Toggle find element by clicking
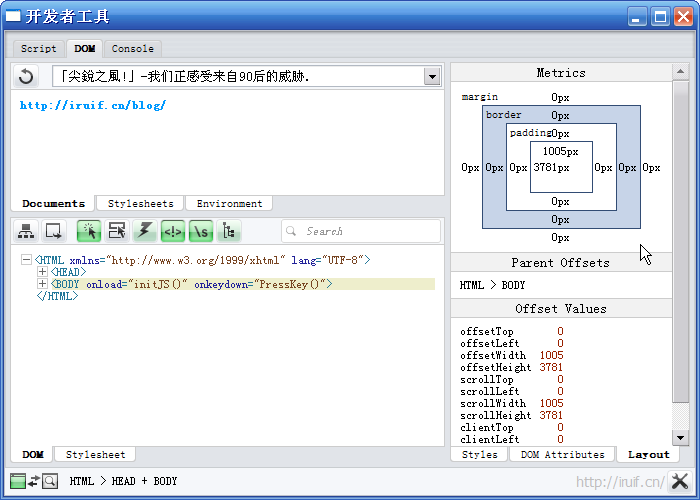Screen dimensions: 700x500 [x=89, y=231]
